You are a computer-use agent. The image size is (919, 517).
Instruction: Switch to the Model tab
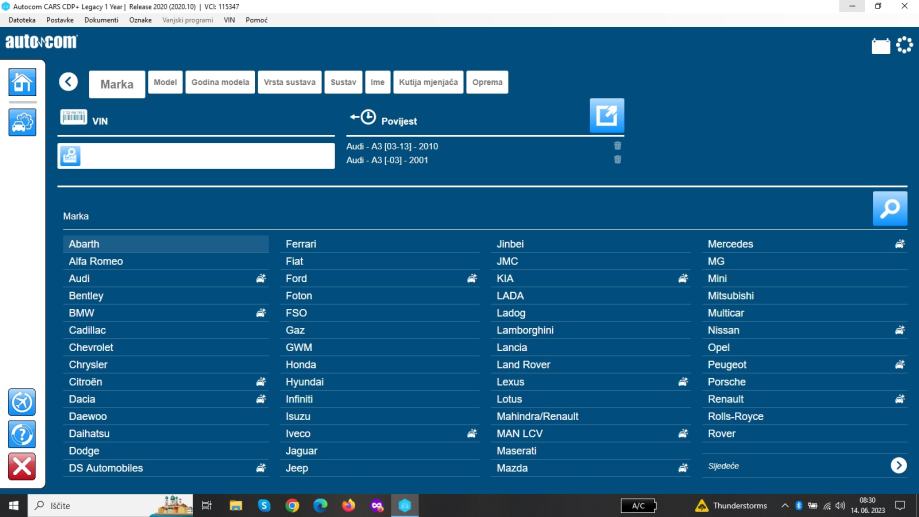tap(165, 82)
